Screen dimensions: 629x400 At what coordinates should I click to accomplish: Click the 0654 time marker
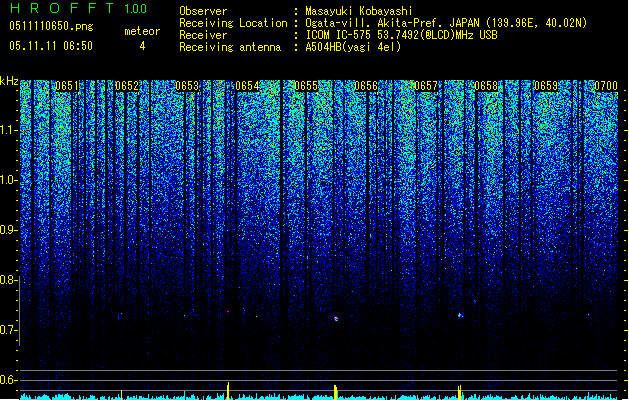point(247,86)
